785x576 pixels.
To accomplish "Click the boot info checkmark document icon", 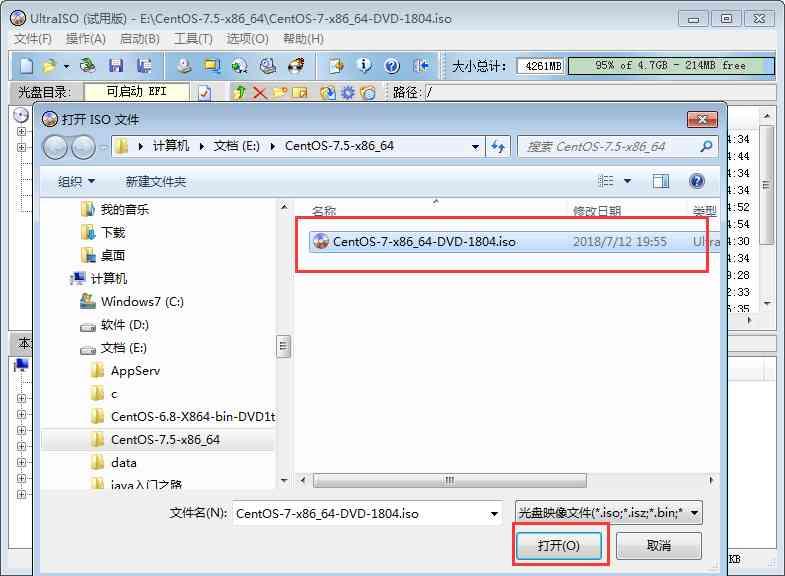I will point(204,93).
